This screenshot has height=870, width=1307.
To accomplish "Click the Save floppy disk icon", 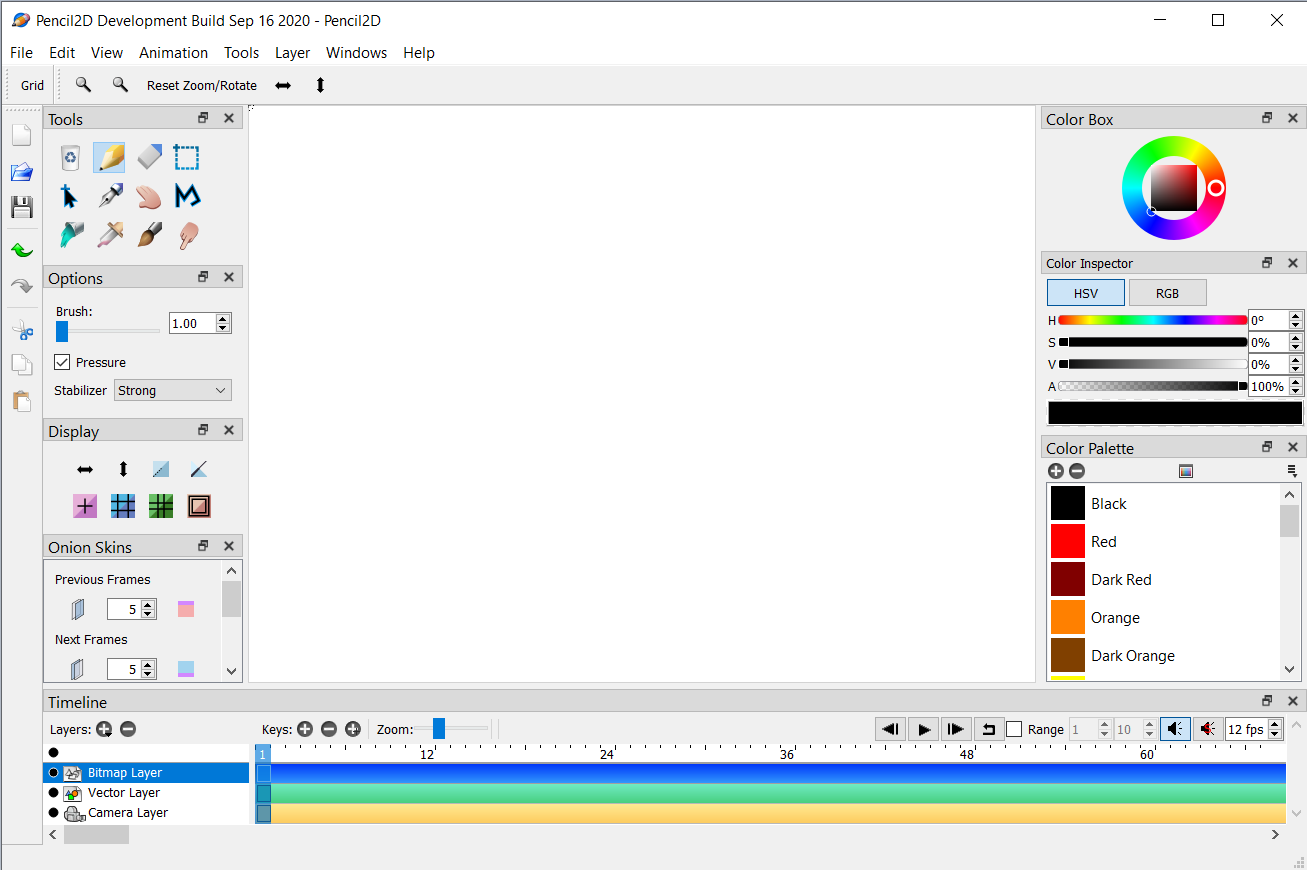I will [21, 208].
